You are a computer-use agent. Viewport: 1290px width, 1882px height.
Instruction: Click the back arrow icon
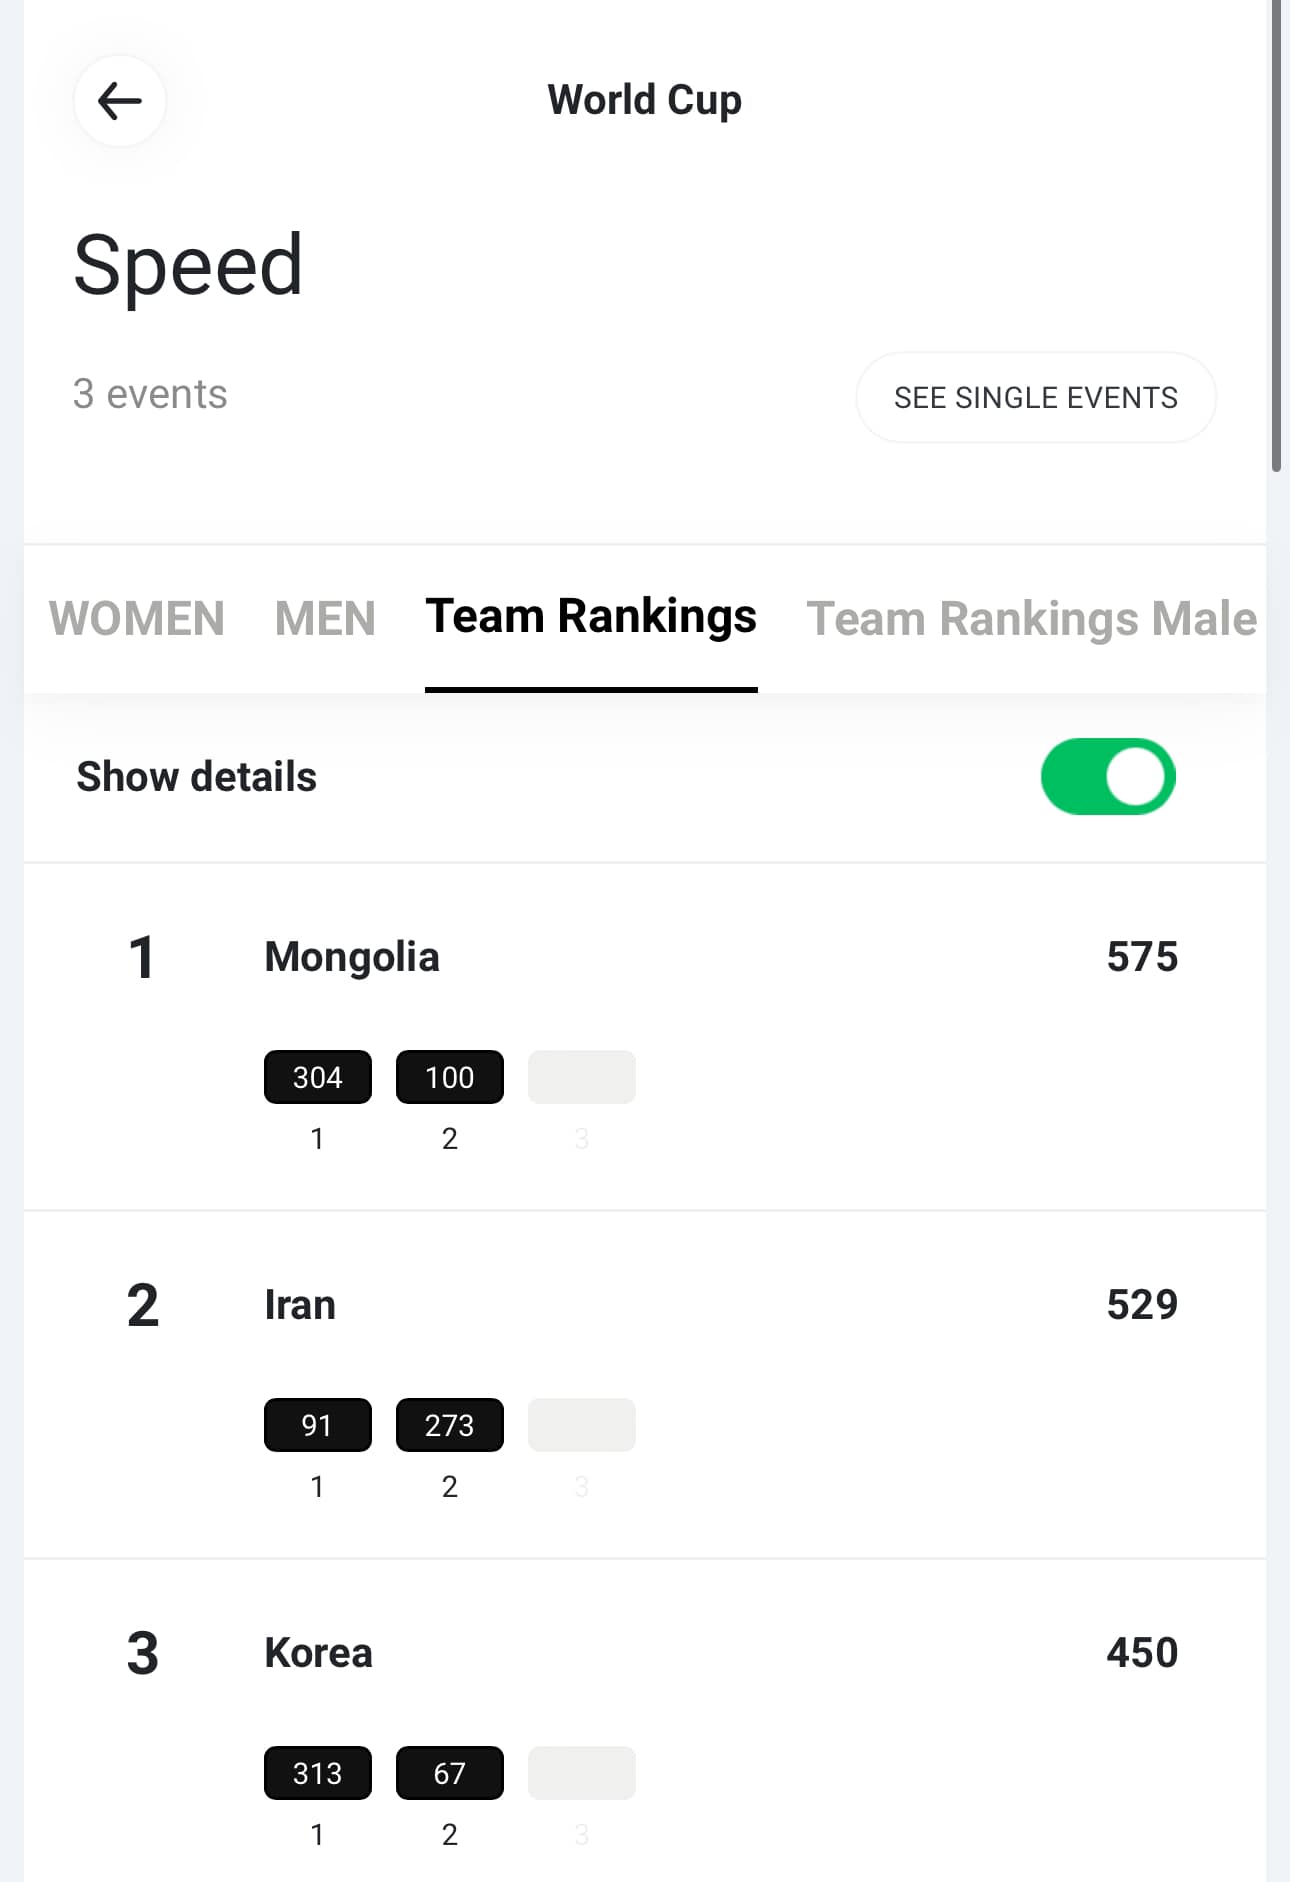point(119,101)
